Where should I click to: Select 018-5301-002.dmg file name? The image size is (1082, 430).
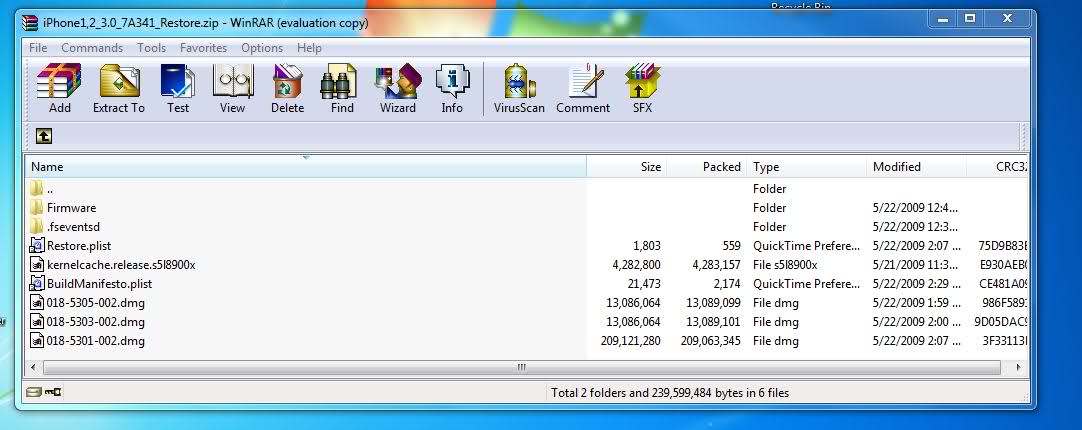[95, 340]
